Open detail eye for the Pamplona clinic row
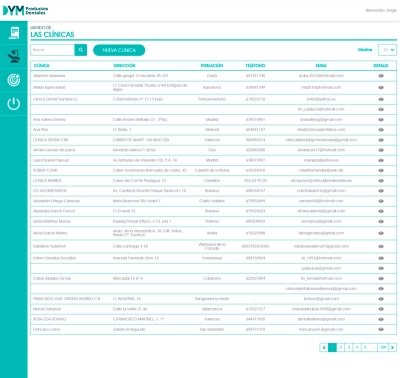This screenshot has height=378, width=400. pos(381,99)
